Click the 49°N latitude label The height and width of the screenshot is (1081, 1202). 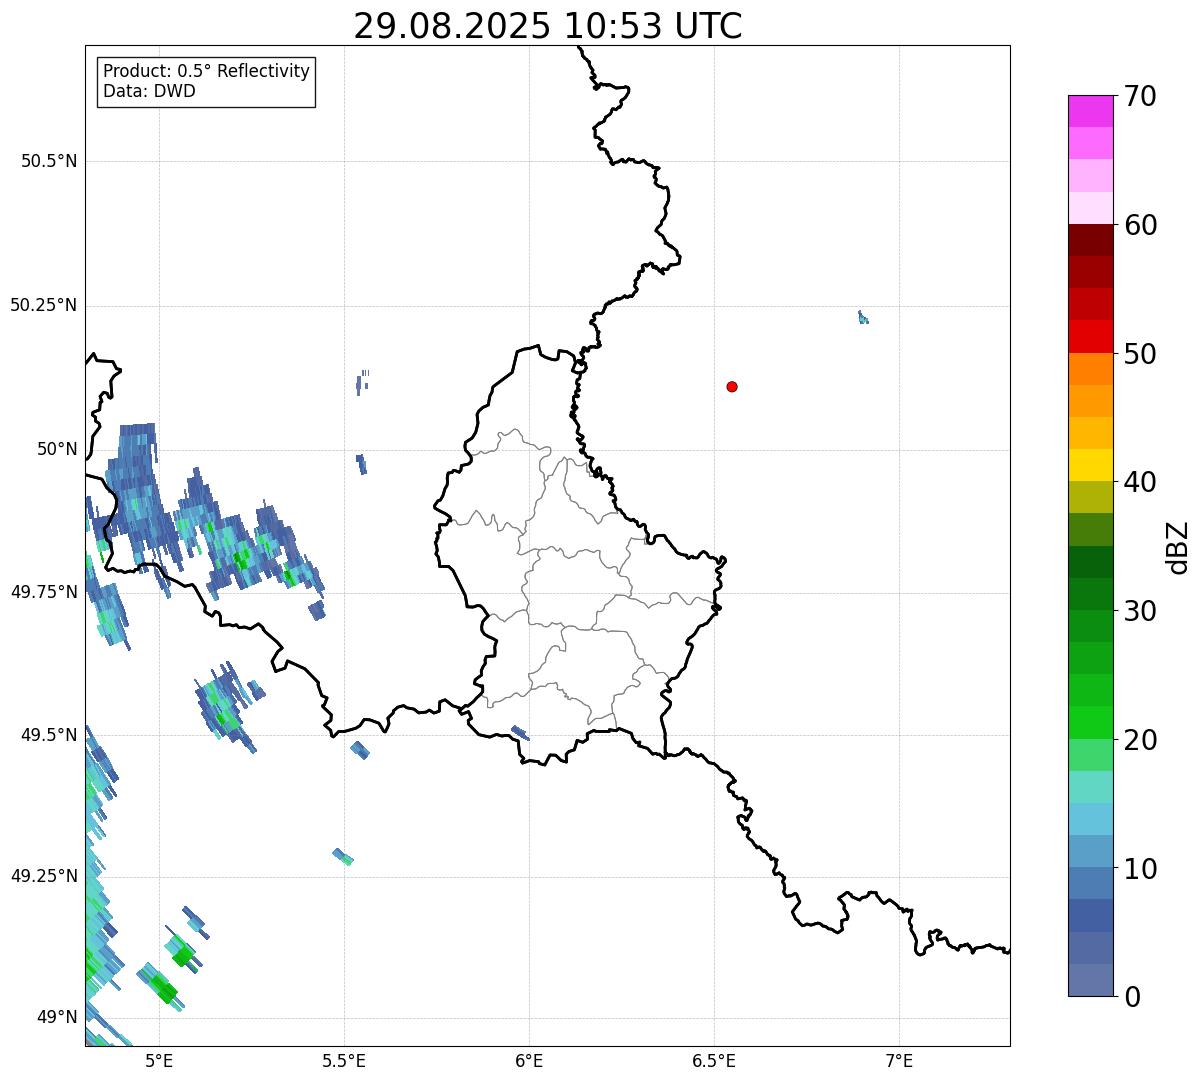click(x=57, y=1017)
